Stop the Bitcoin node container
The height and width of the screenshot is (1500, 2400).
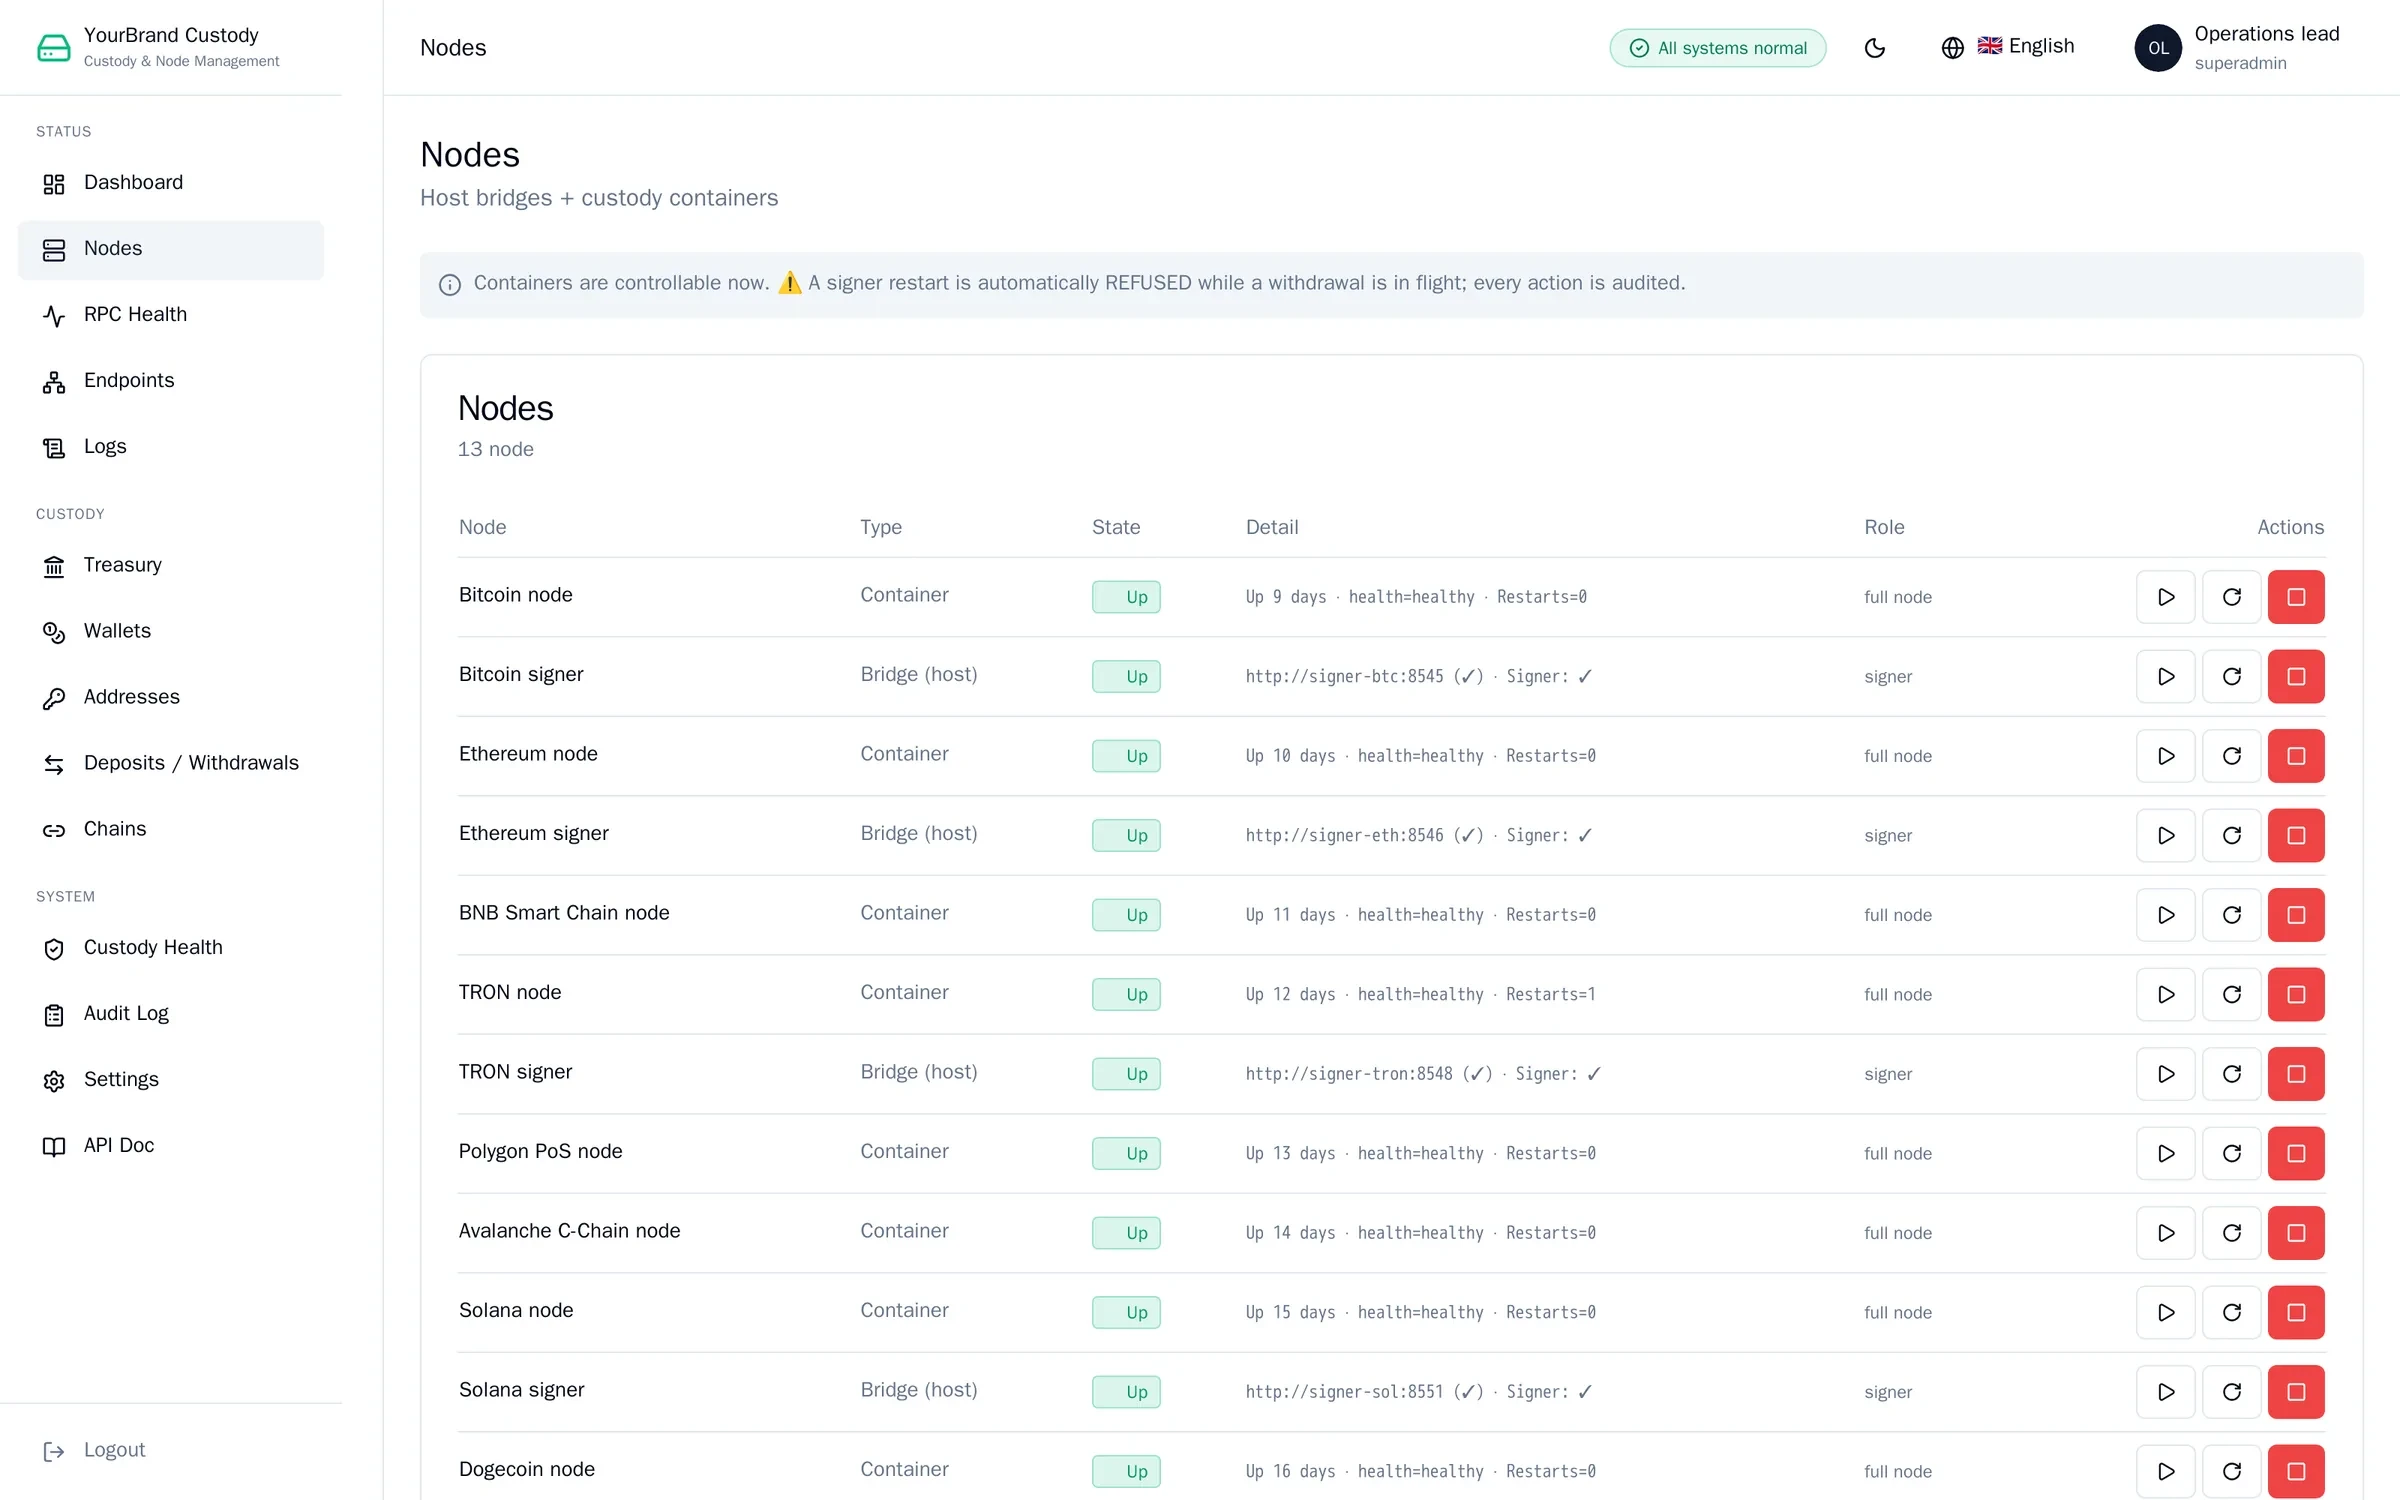point(2296,597)
